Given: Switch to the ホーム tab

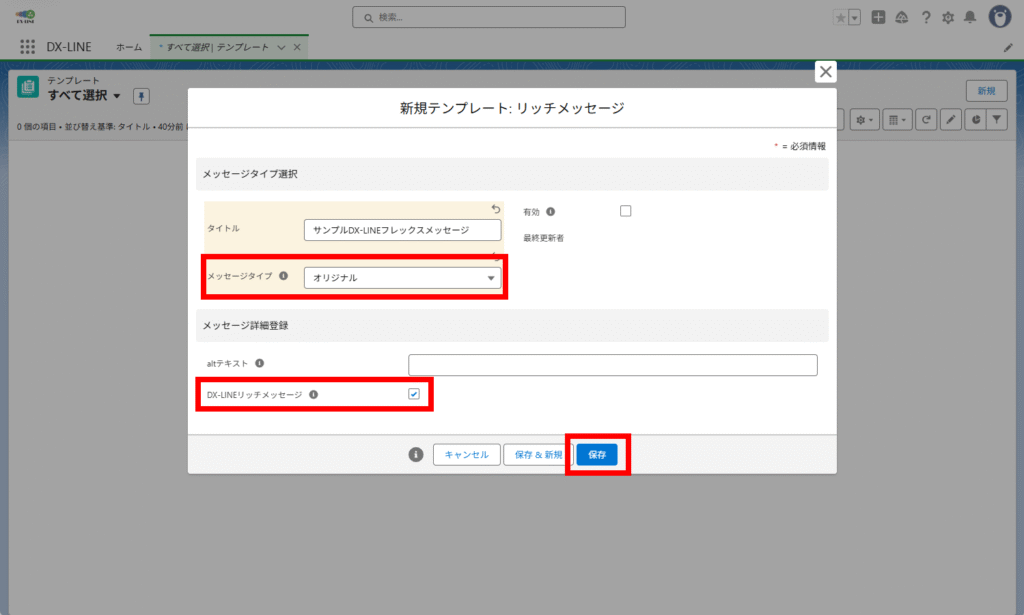Looking at the screenshot, I should click(128, 47).
